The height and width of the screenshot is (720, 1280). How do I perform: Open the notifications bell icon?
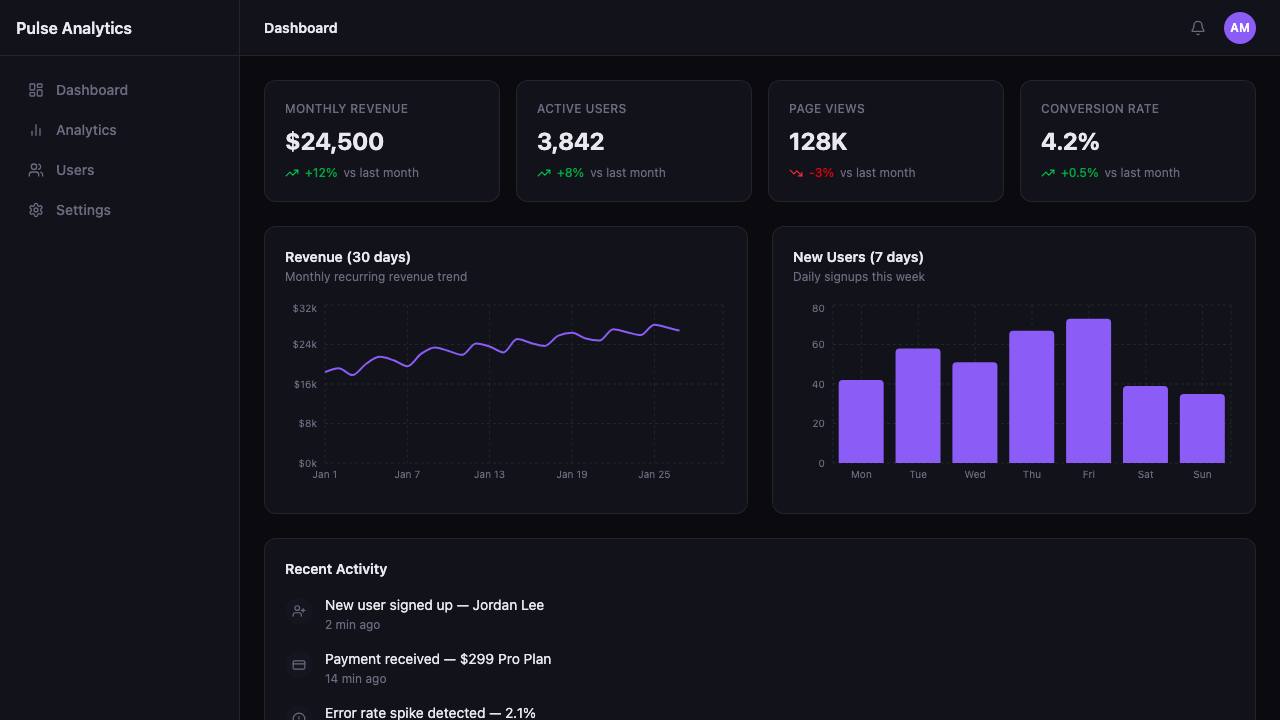tap(1198, 28)
